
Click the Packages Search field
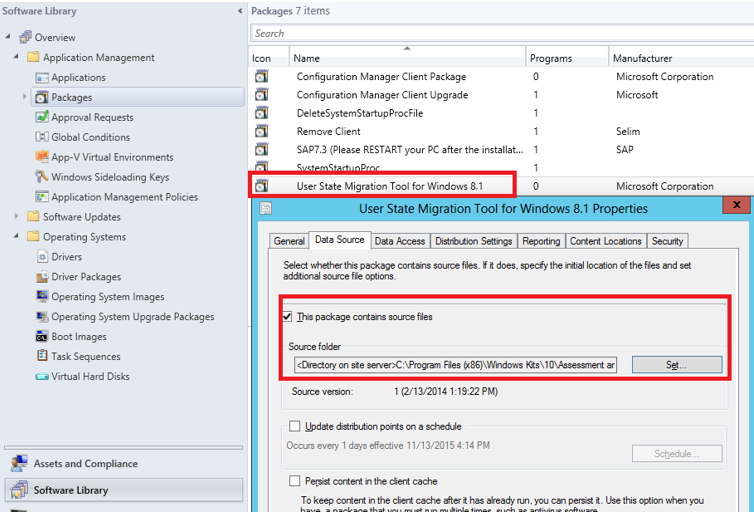click(502, 33)
